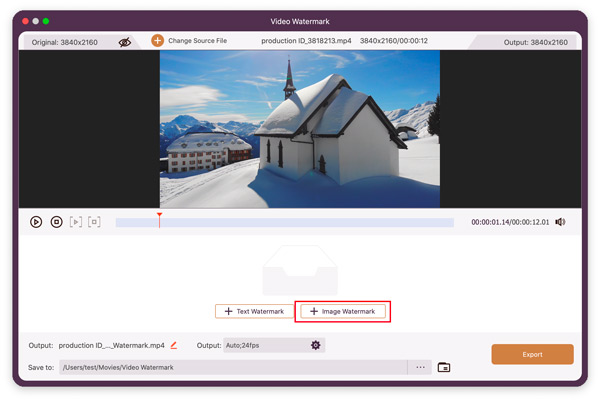Click the Save to path field
600x401 pixels.
(233, 367)
